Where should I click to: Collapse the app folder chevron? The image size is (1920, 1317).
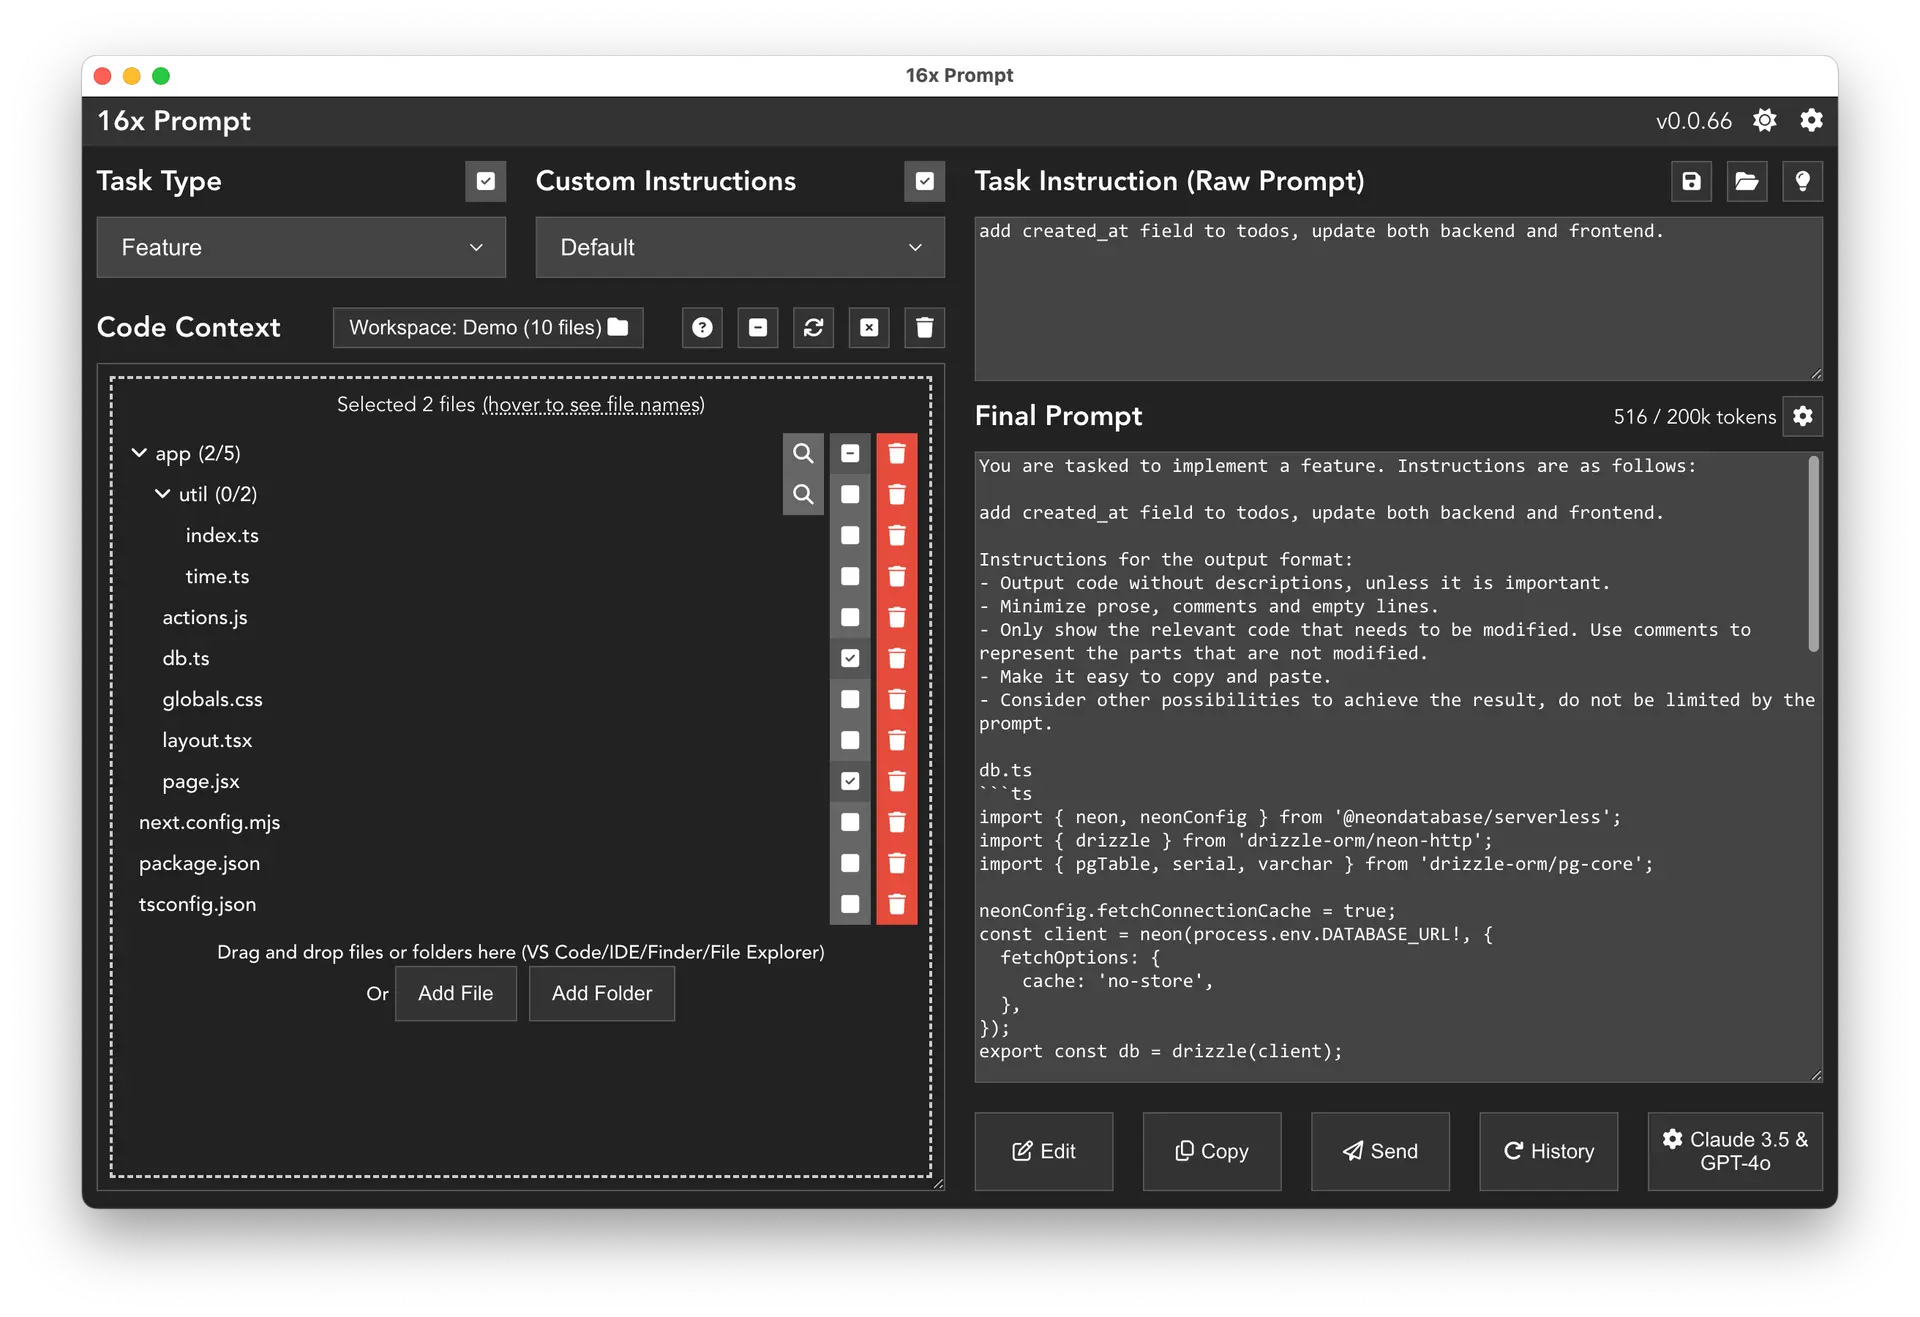click(x=139, y=453)
